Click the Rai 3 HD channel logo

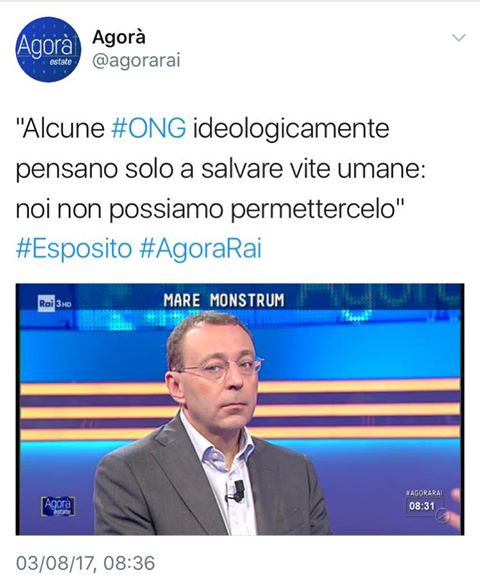[55, 304]
